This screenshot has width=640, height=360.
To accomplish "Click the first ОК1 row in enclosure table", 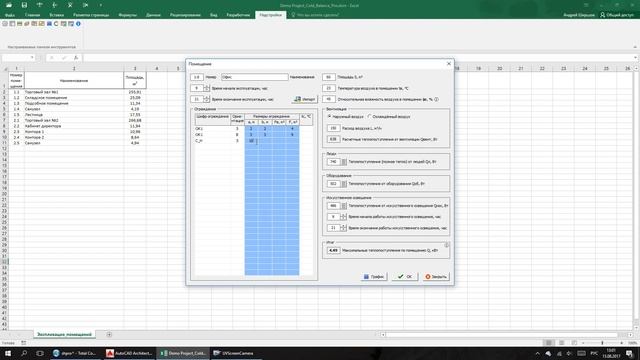I will pos(253,129).
